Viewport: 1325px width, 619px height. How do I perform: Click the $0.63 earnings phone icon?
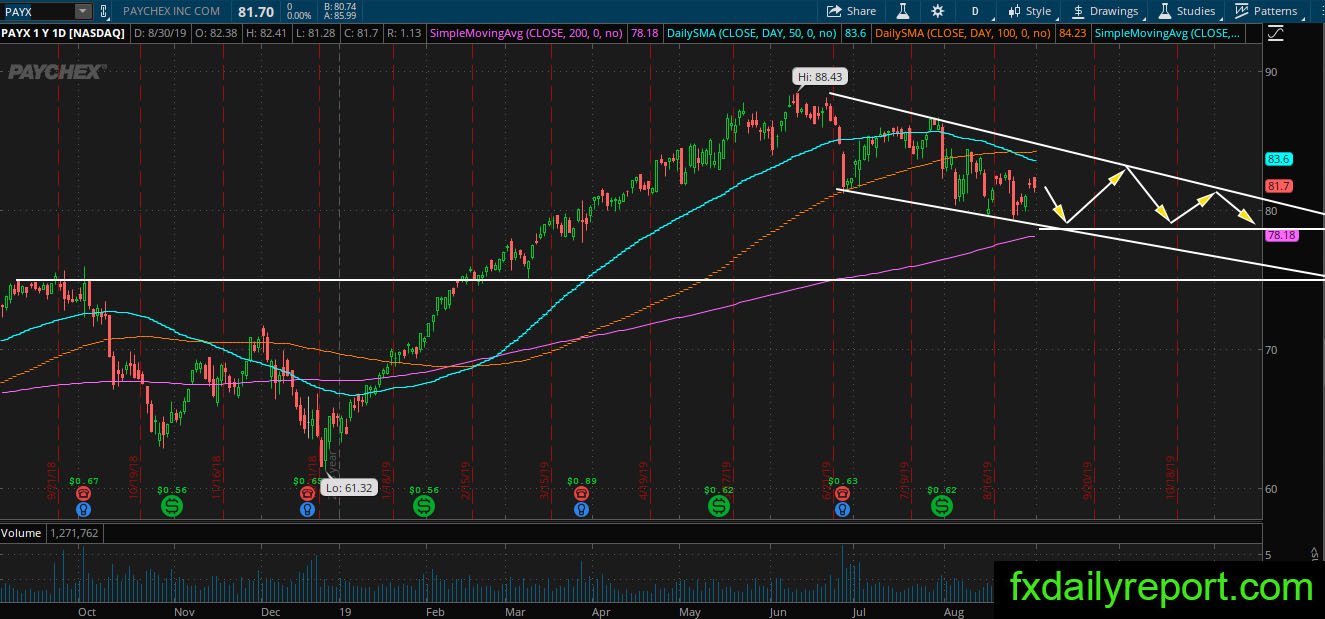(845, 494)
